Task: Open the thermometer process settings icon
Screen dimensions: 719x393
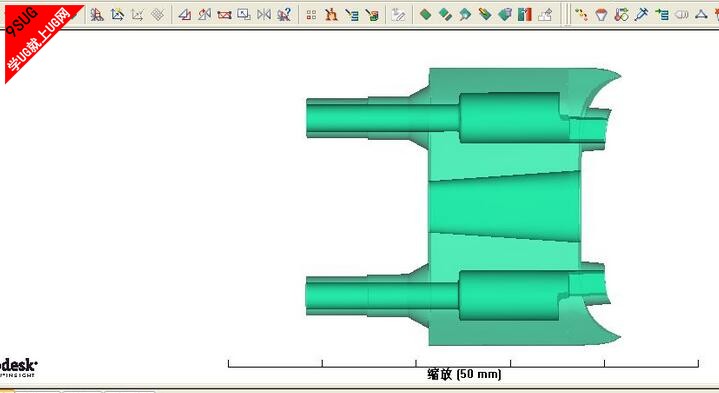Action: (x=621, y=15)
